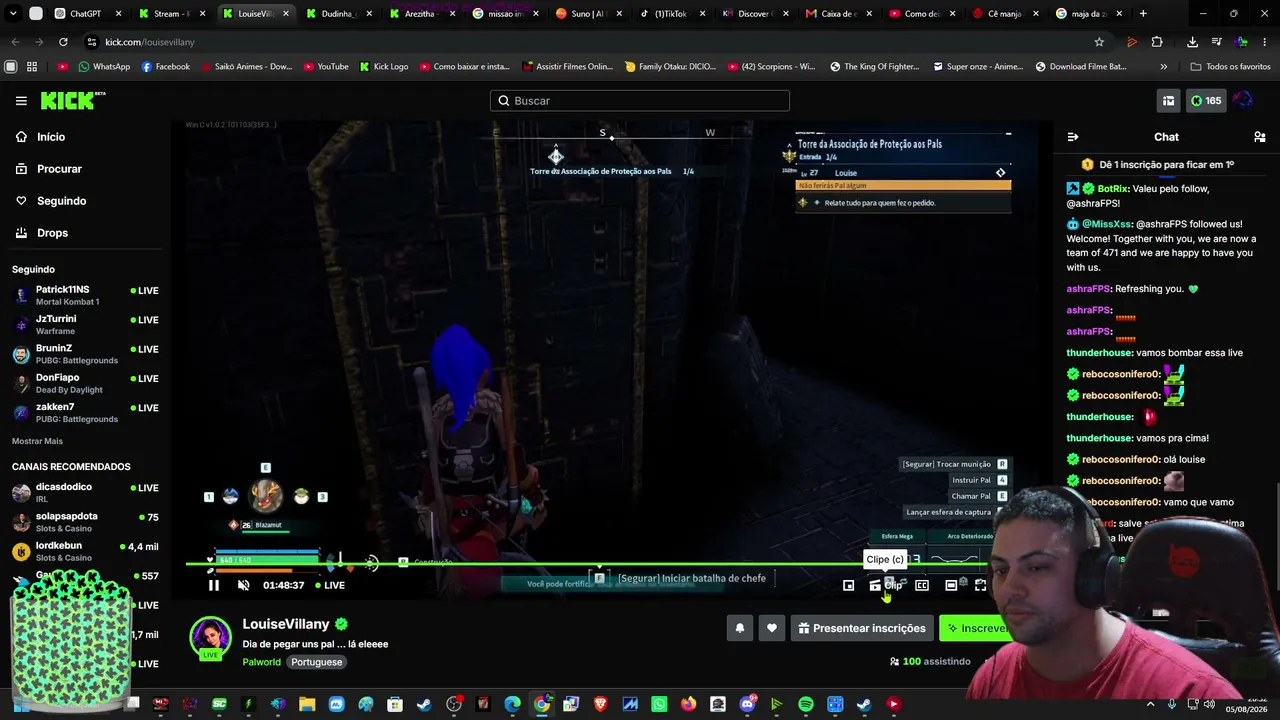Open the user profile avatar menu

click(1243, 101)
